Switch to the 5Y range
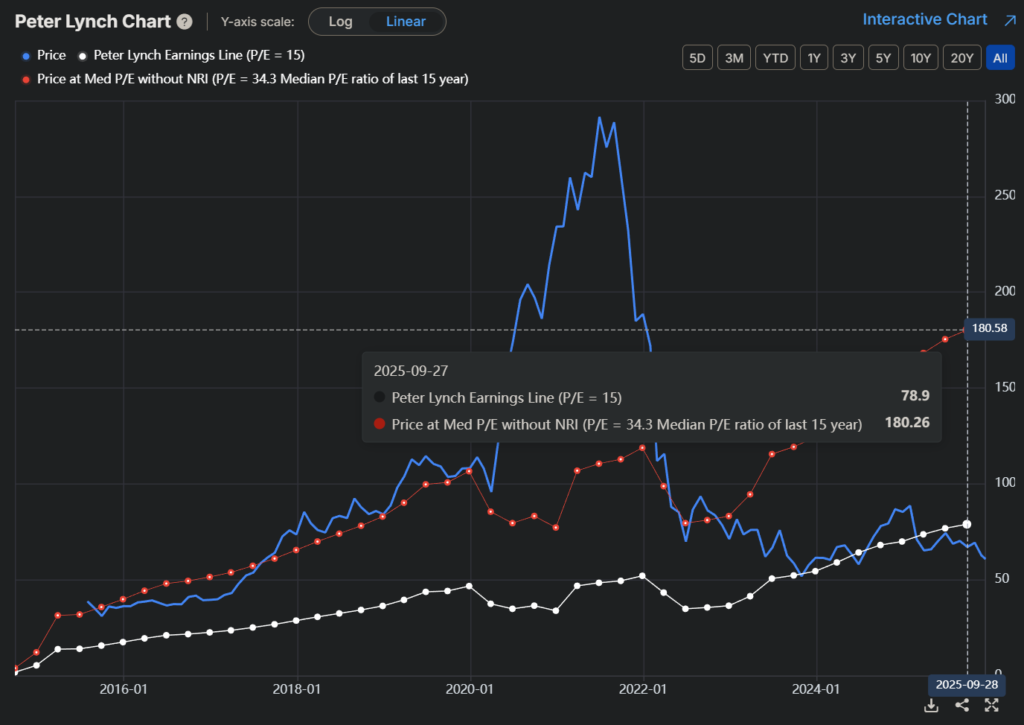Viewport: 1024px width, 725px height. [882, 58]
